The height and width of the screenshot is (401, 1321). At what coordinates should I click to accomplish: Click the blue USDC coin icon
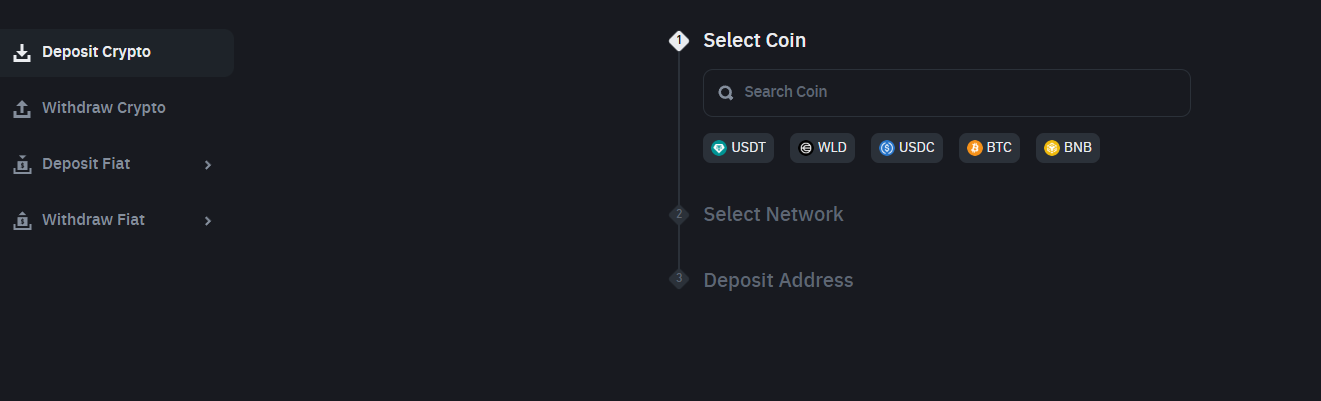[x=886, y=148]
